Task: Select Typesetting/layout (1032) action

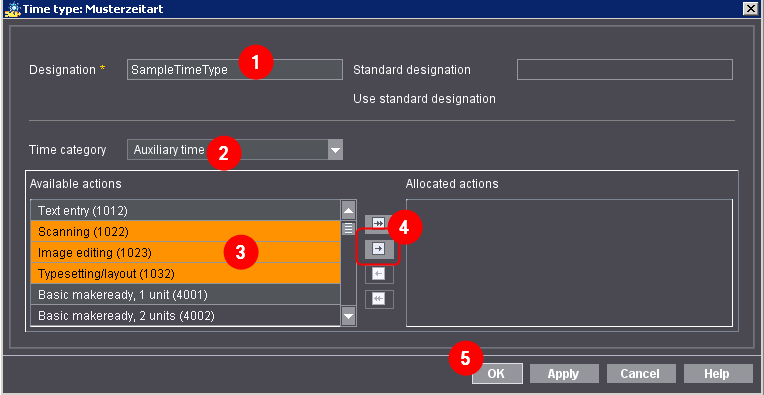Action: click(185, 274)
